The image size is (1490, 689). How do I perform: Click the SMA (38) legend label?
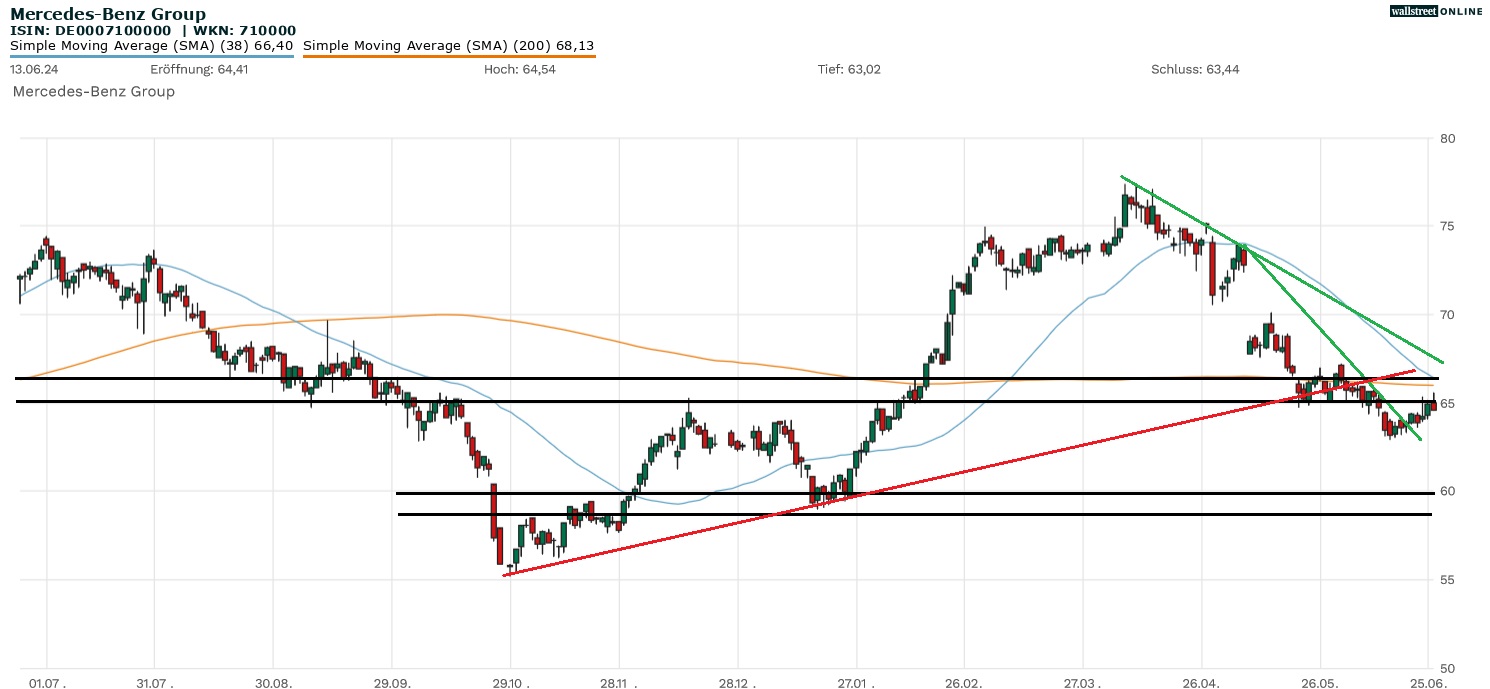151,45
